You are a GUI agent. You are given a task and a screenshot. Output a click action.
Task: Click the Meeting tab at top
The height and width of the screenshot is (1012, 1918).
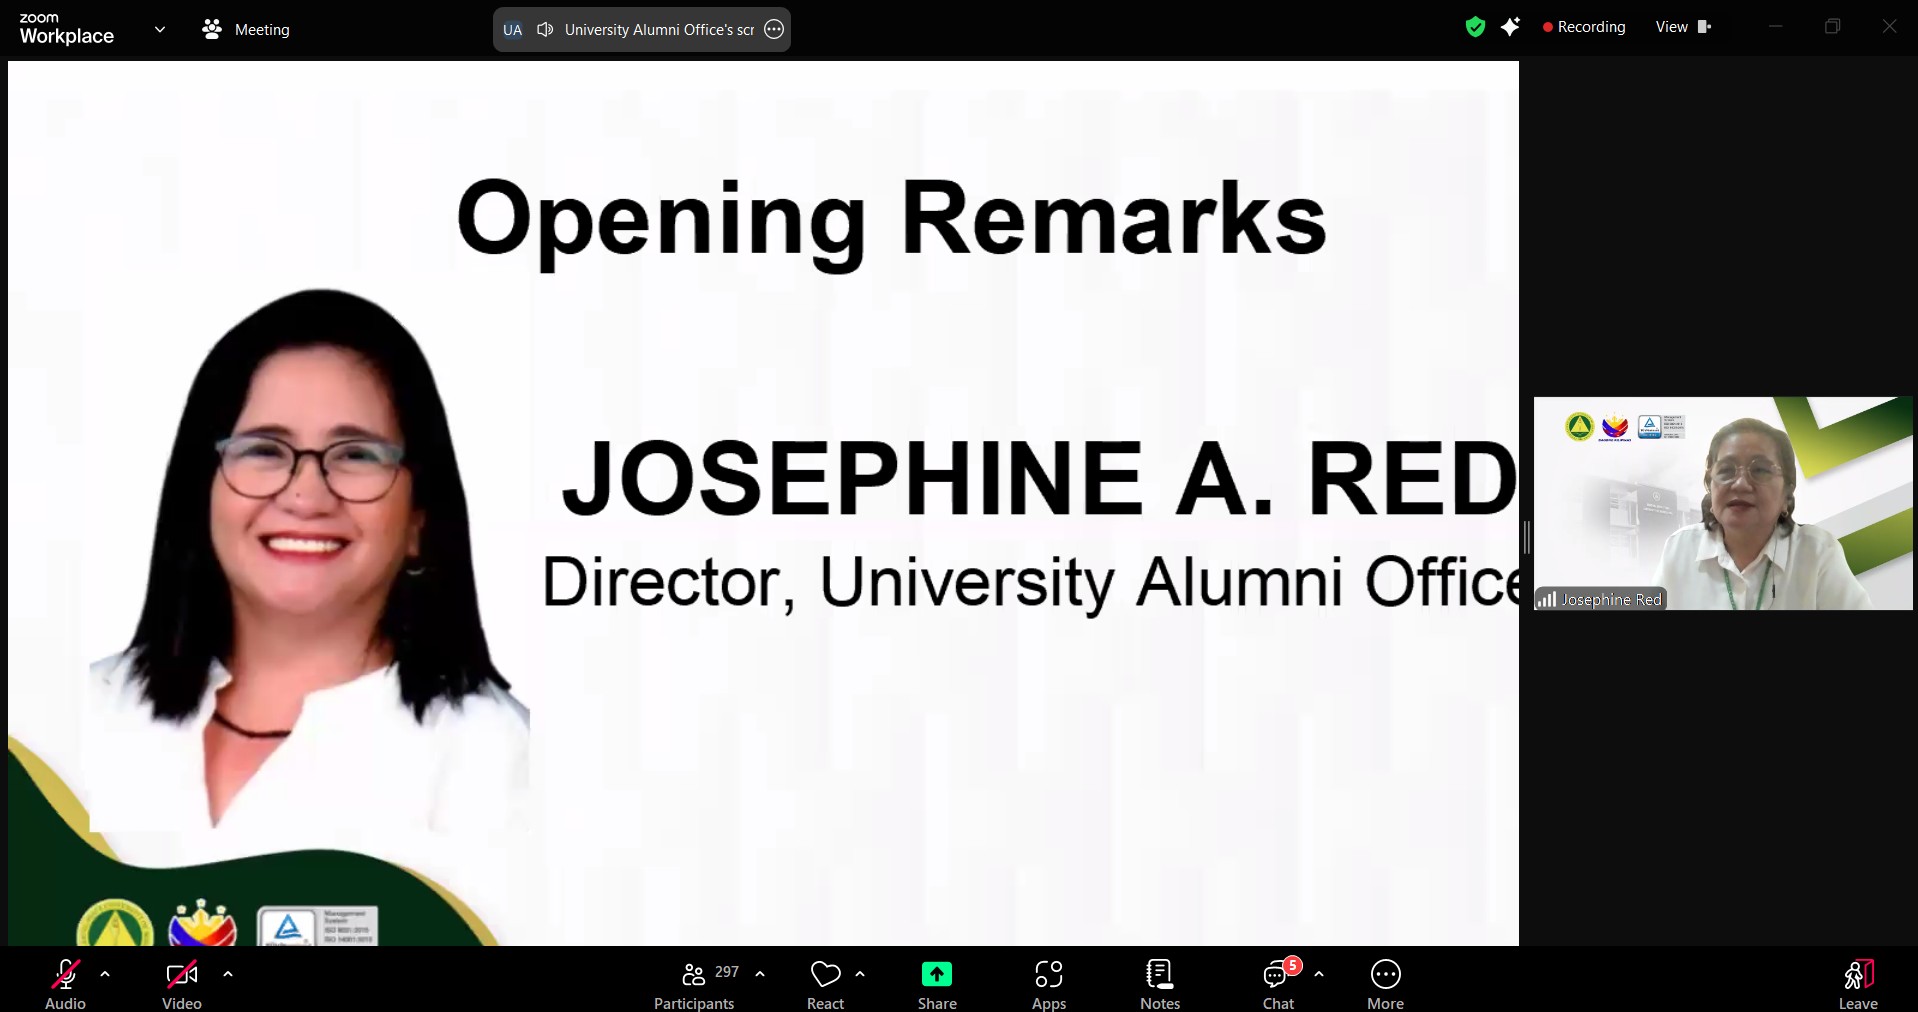[x=246, y=30]
